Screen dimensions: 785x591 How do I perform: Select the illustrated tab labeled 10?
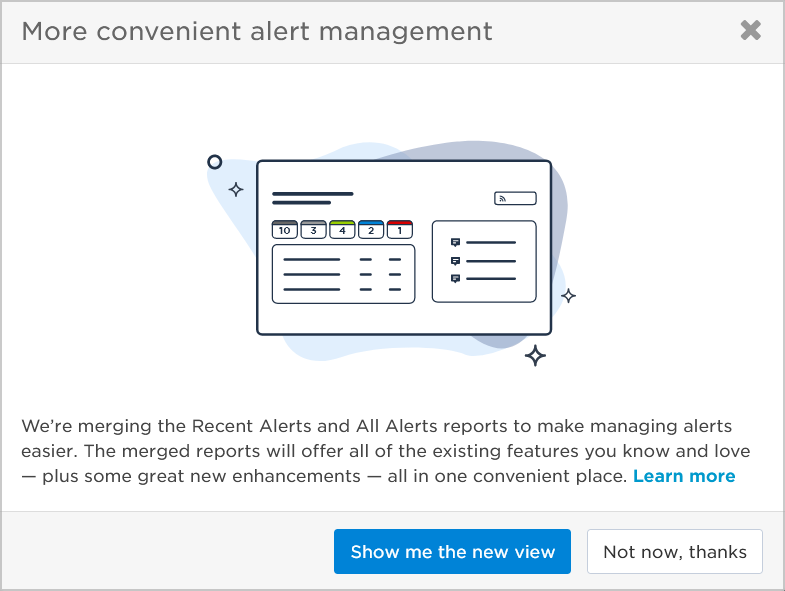[x=285, y=229]
